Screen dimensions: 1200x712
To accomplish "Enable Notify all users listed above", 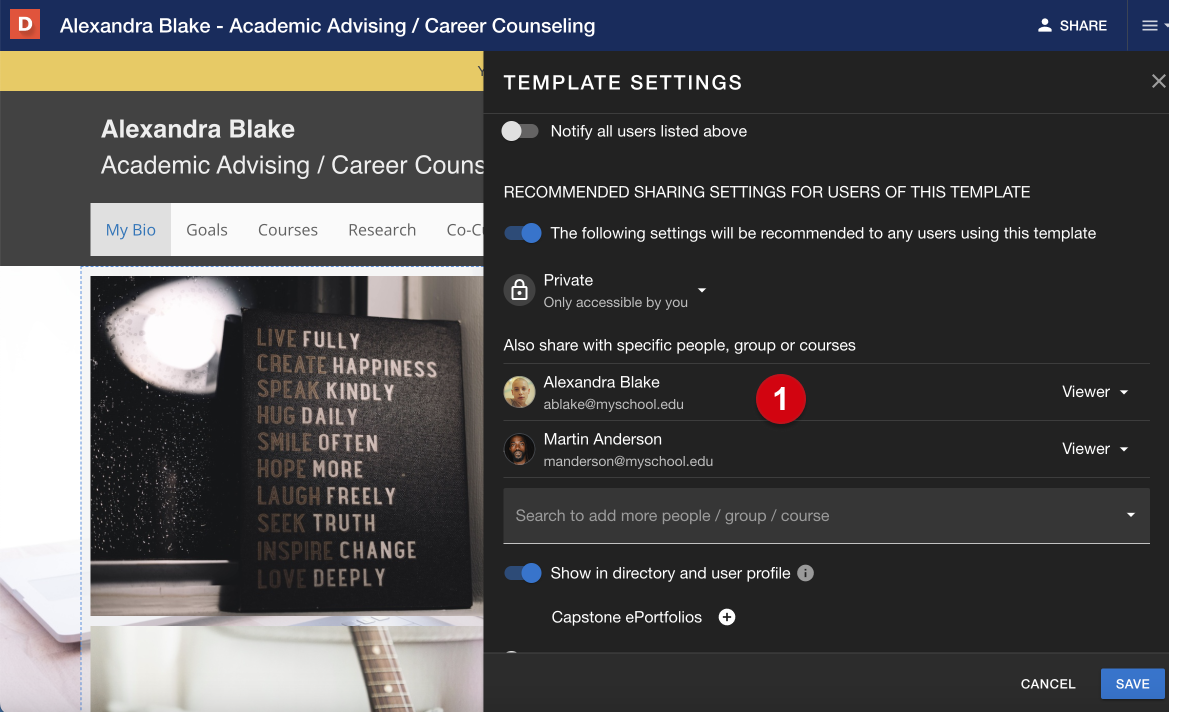I will 520,130.
